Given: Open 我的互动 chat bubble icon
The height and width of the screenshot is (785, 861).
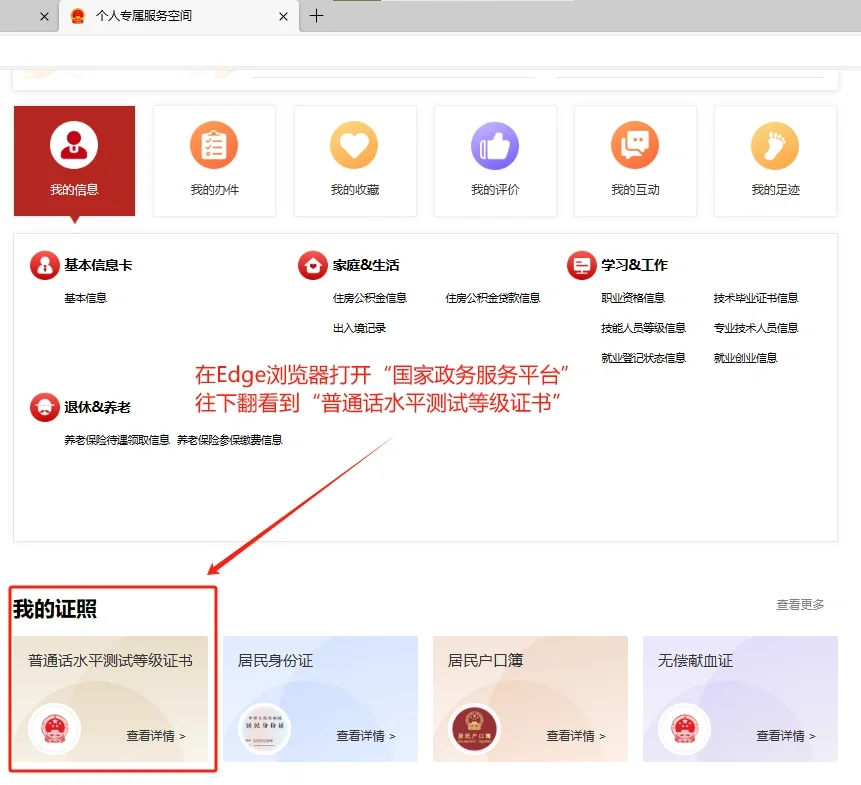Looking at the screenshot, I should coord(635,146).
